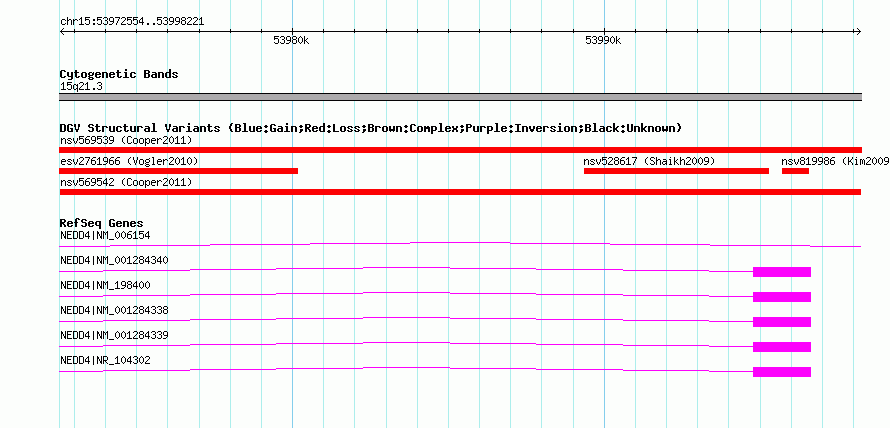Screen dimensions: 890x428
Task: Open variant label nsv569539 (Cooper2011)
Action: click(x=126, y=140)
